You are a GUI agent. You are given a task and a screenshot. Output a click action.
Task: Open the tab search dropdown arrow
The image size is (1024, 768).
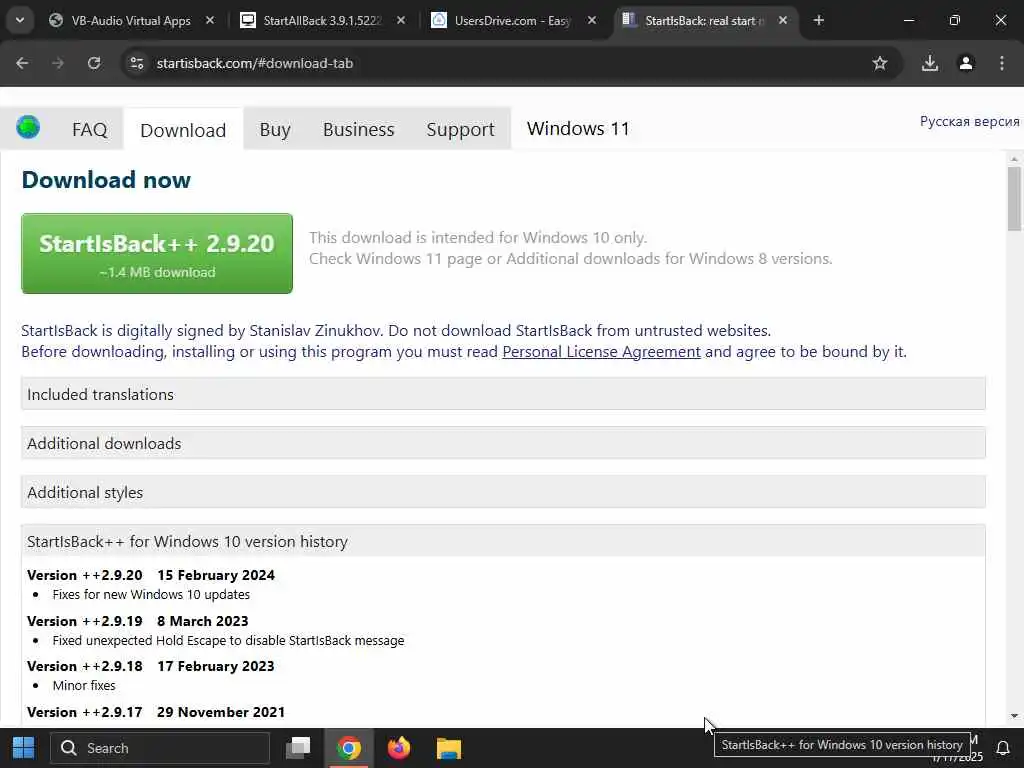tap(20, 20)
